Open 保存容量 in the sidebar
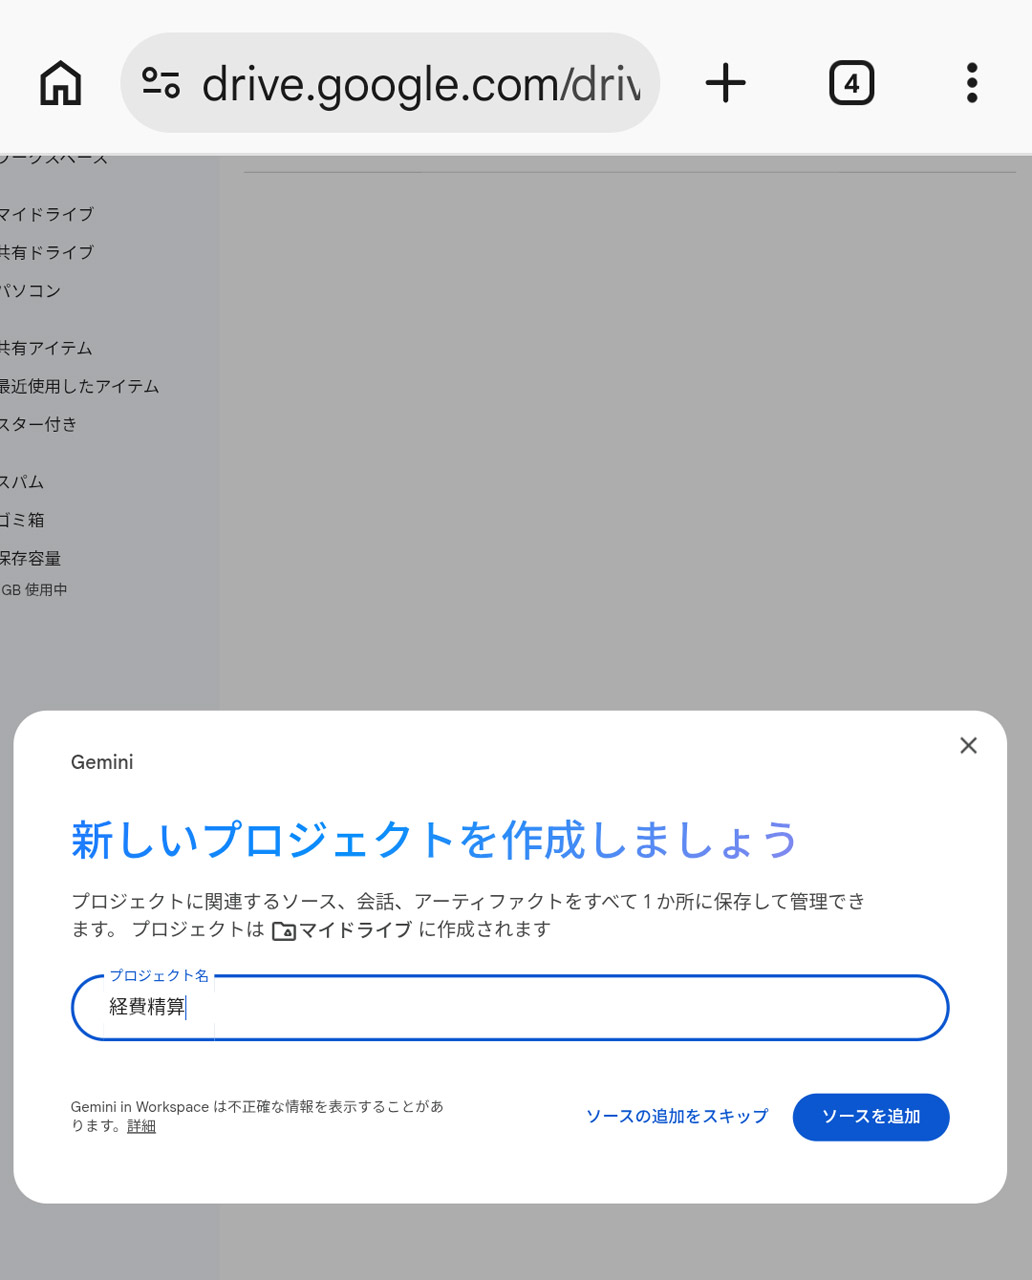The width and height of the screenshot is (1032, 1280). [31, 558]
